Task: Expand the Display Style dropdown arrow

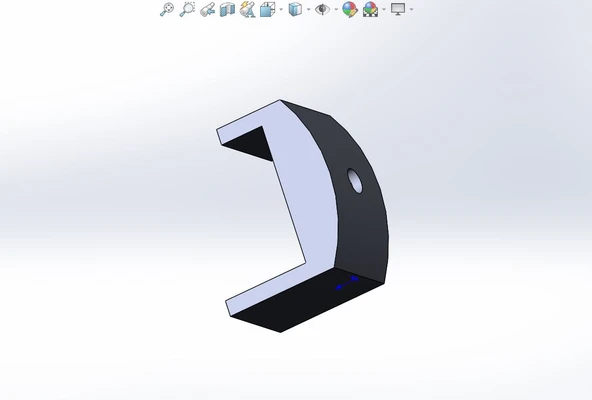Action: pyautogui.click(x=309, y=9)
